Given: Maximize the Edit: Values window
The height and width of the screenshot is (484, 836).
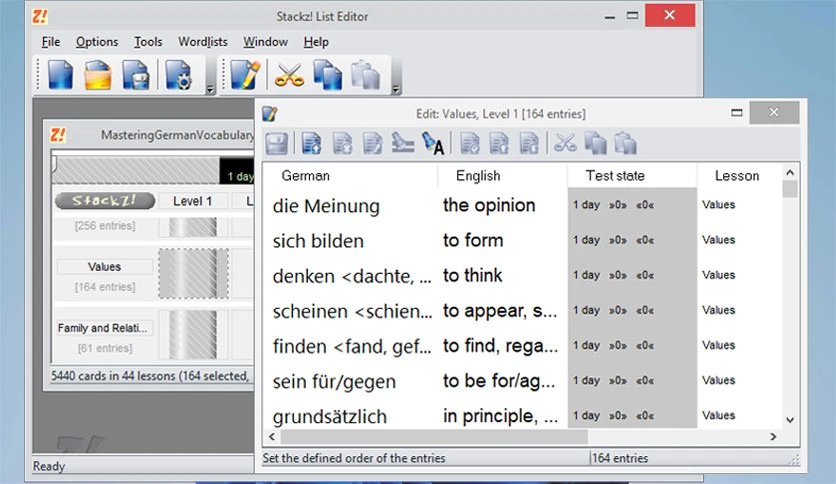Looking at the screenshot, I should click(737, 112).
